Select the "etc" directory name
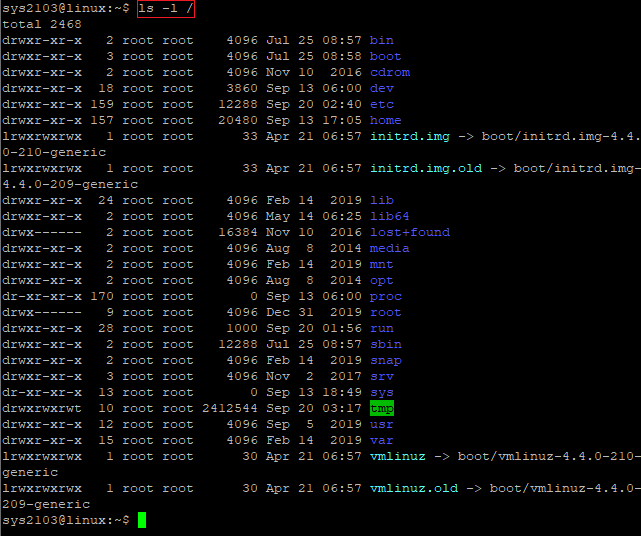The width and height of the screenshot is (641, 536). pyautogui.click(x=381, y=104)
